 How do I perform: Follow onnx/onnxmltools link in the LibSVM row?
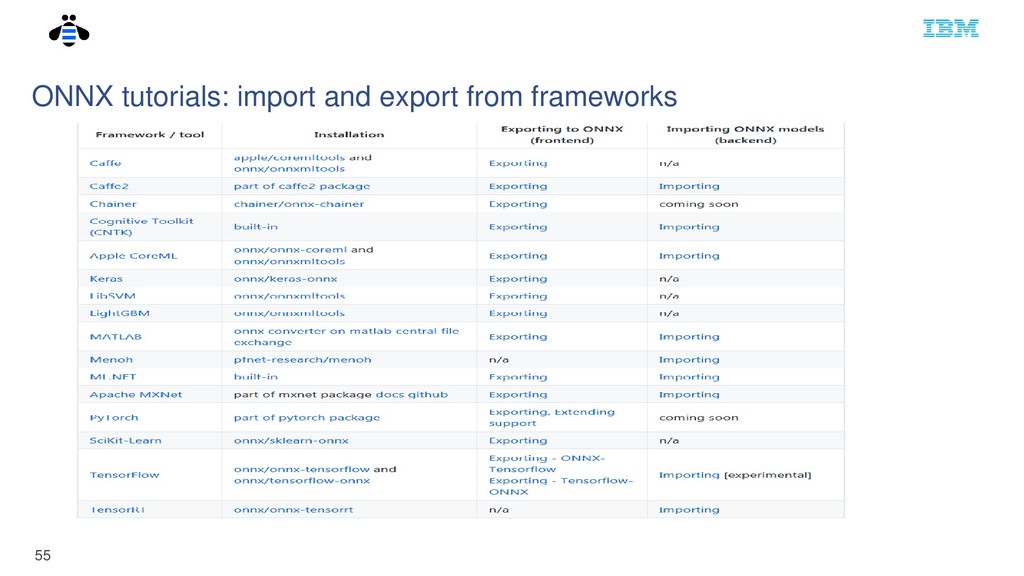[x=289, y=296]
